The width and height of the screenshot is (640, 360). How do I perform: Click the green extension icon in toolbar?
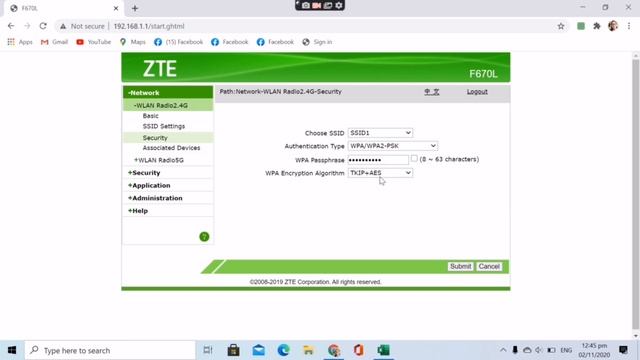coord(581,26)
